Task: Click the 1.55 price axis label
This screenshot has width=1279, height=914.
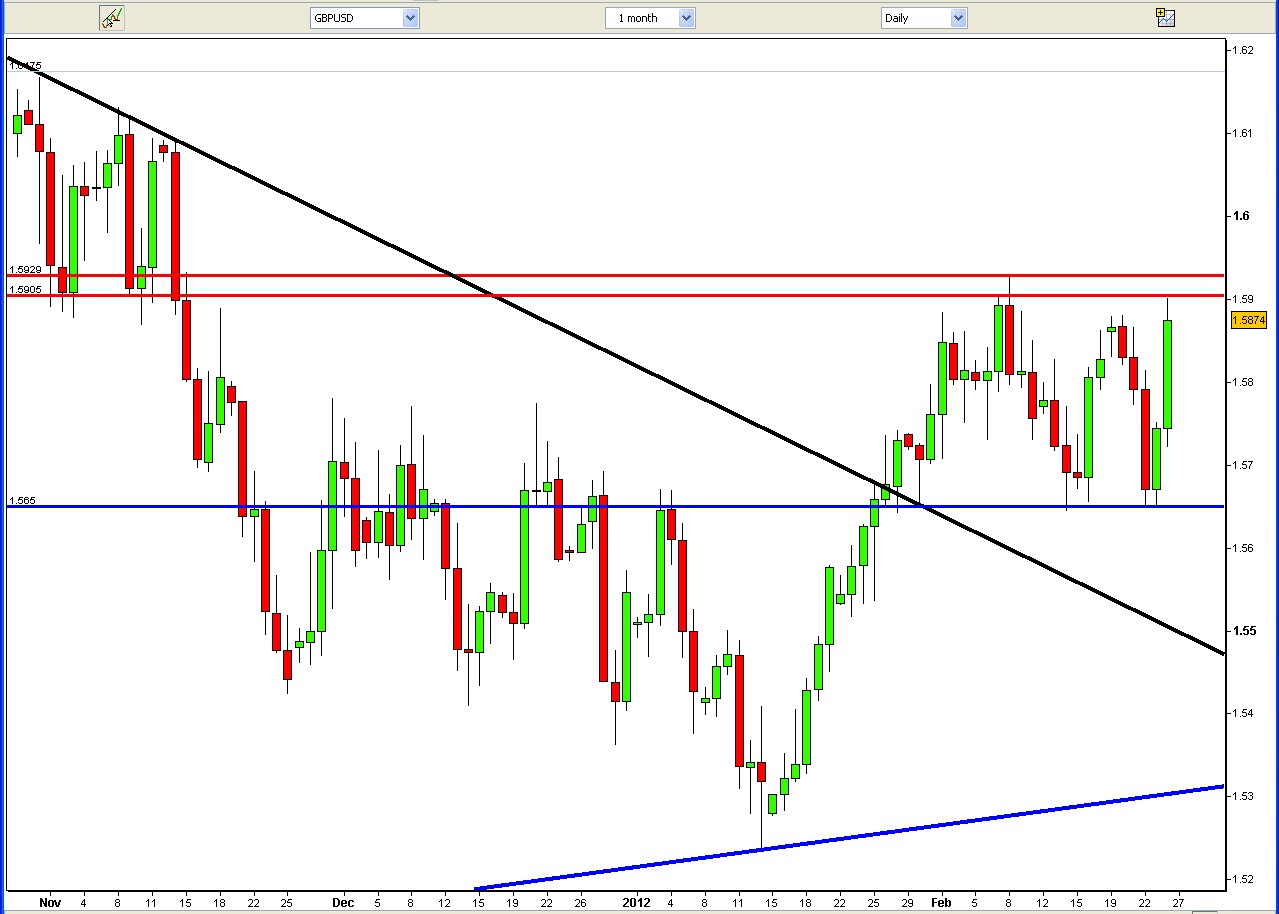Action: (1244, 630)
